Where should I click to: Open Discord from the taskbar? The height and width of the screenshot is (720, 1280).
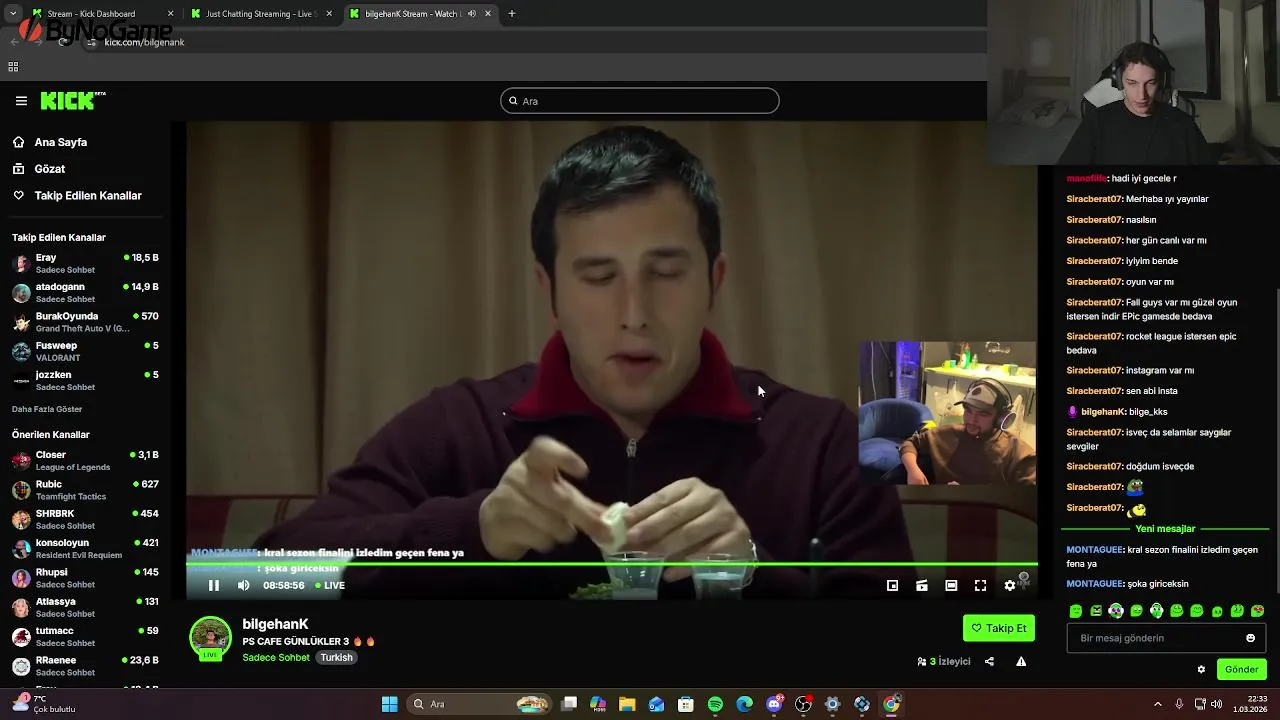pyautogui.click(x=774, y=704)
